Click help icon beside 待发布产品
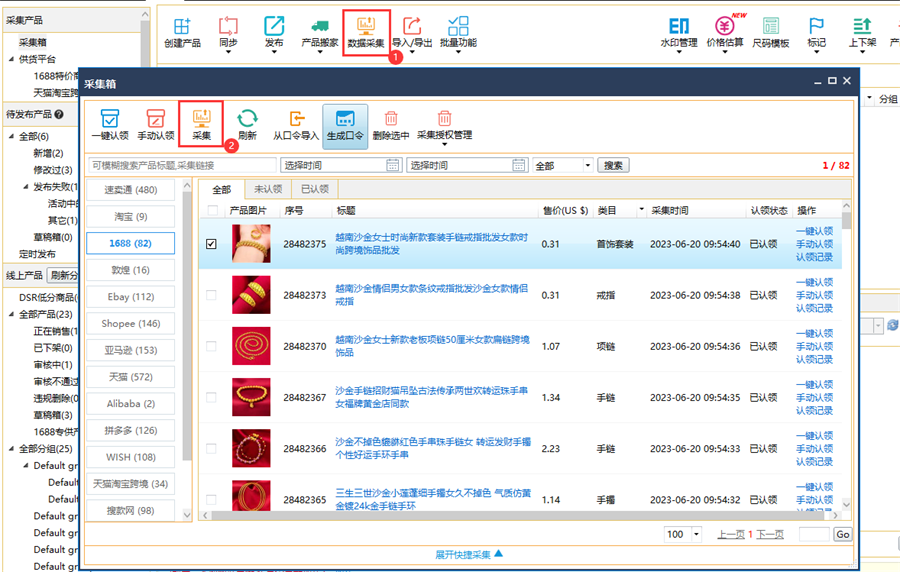Image resolution: width=900 pixels, height=572 pixels. click(59, 114)
